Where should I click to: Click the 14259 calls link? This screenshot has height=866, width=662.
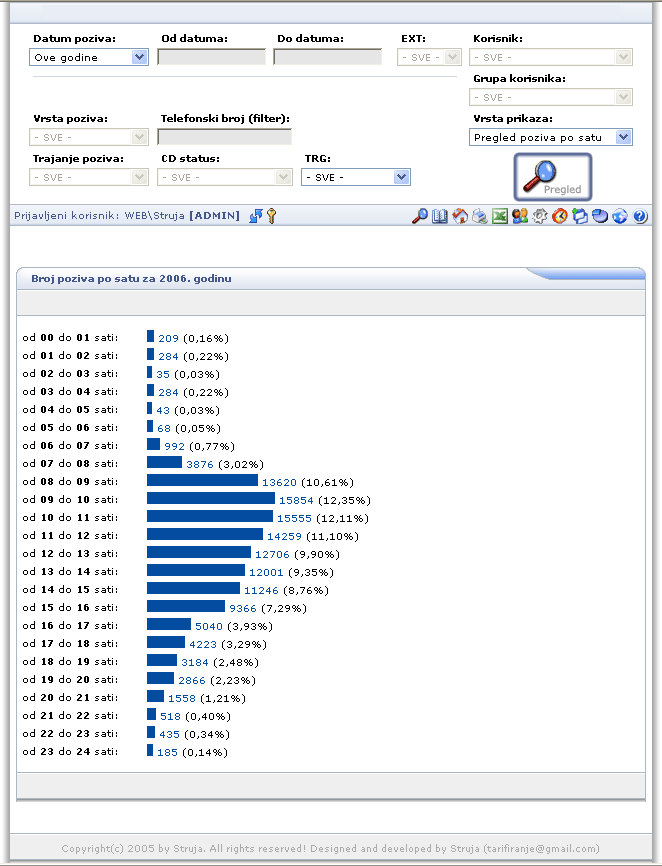pos(284,536)
